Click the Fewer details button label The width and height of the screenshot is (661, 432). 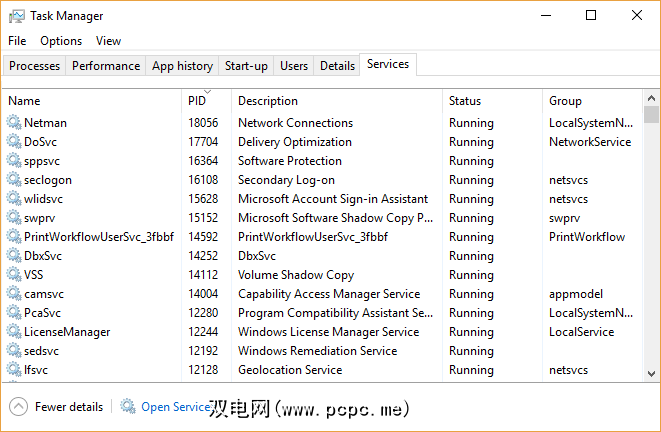click(68, 407)
